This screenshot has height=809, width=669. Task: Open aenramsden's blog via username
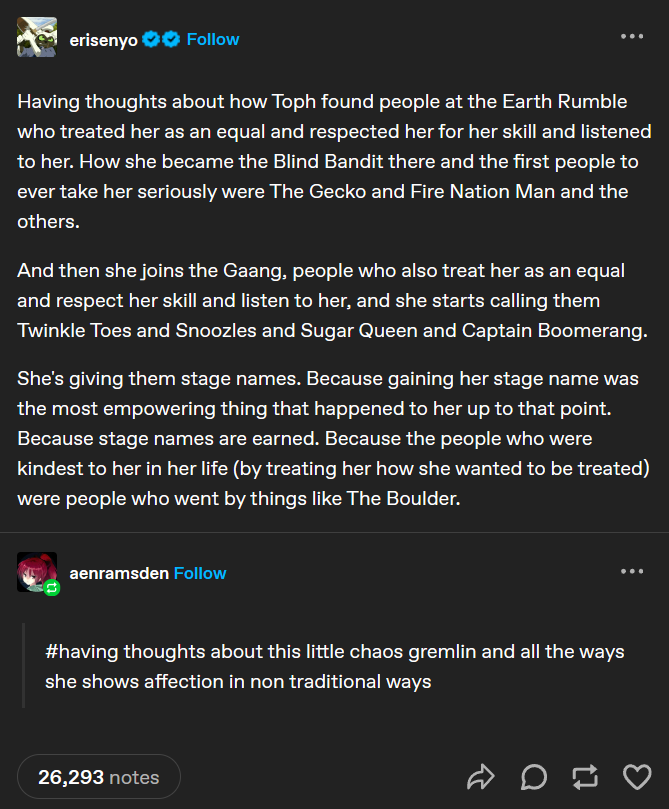pyautogui.click(x=119, y=573)
